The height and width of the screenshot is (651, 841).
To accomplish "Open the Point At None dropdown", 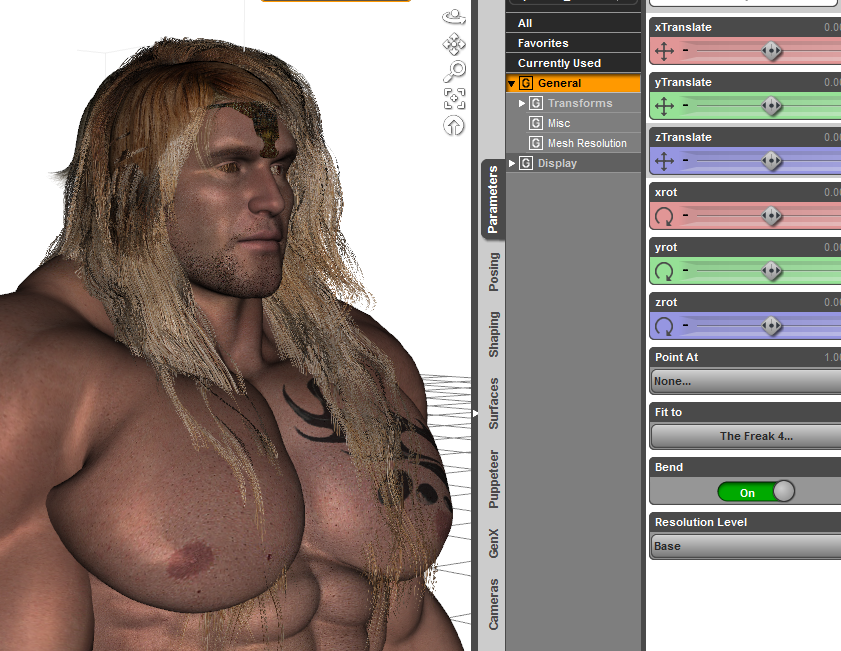I will click(x=746, y=381).
